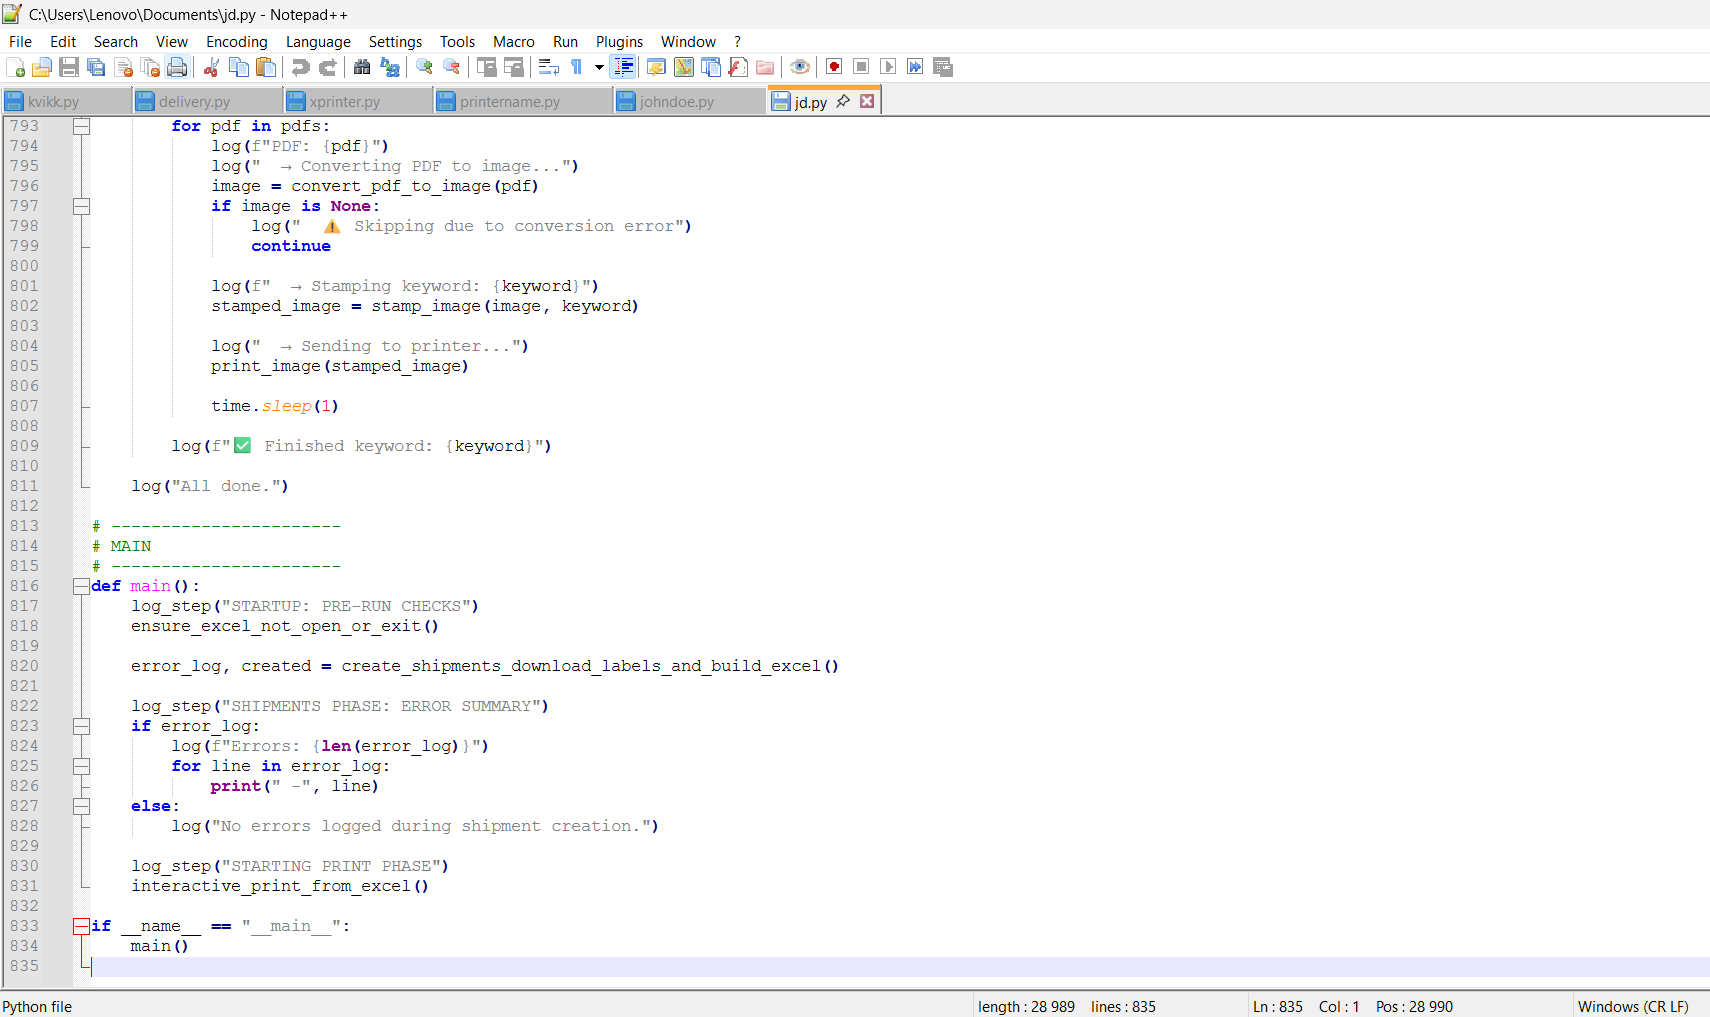1710x1017 pixels.
Task: Save the current file with the Save icon
Action: pos(69,67)
